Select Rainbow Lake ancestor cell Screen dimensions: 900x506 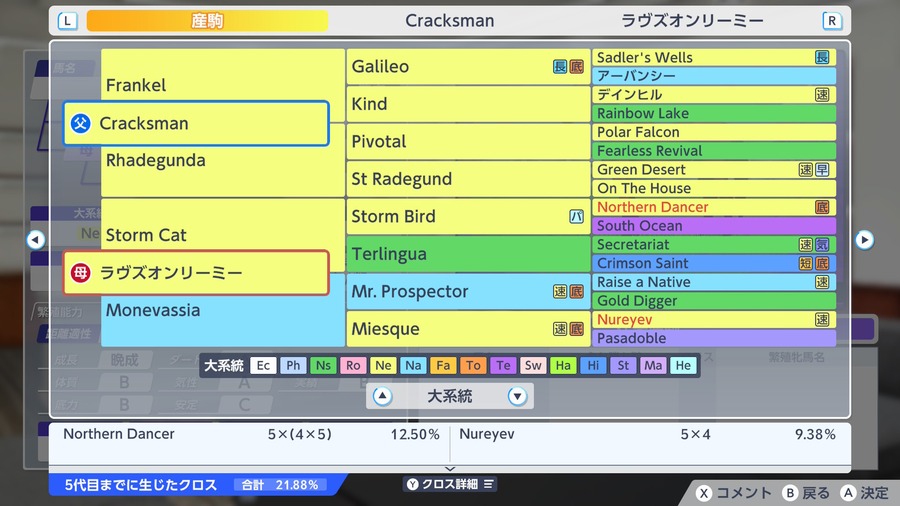tap(714, 114)
